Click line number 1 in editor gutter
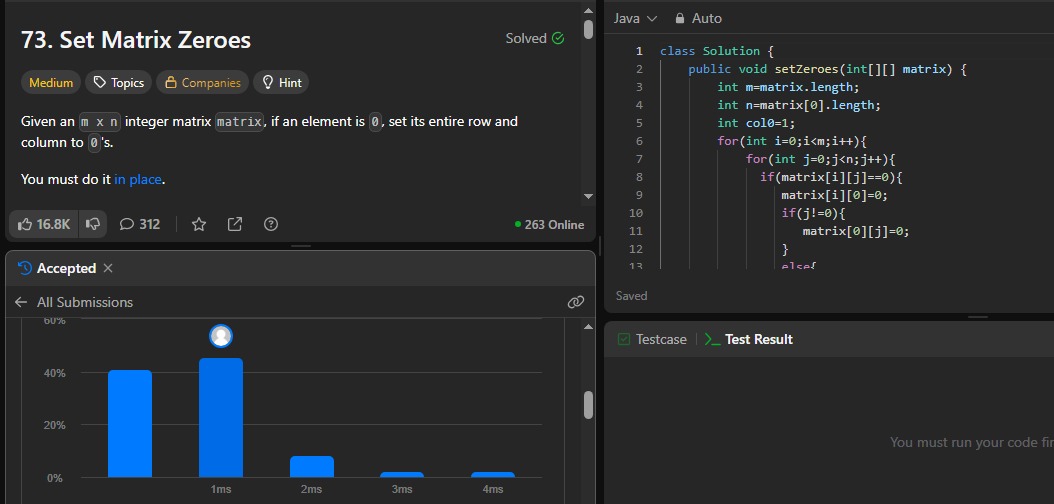This screenshot has width=1054, height=504. click(639, 51)
